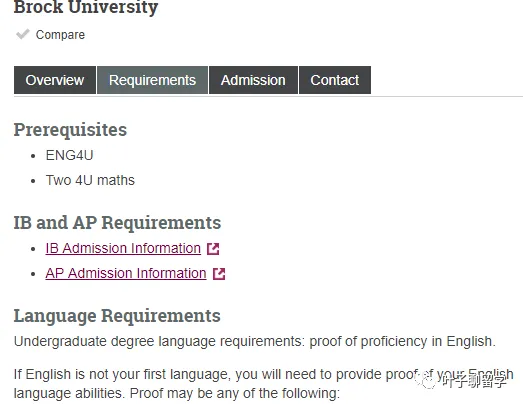
Task: Select the Contact tab
Action: pos(335,80)
